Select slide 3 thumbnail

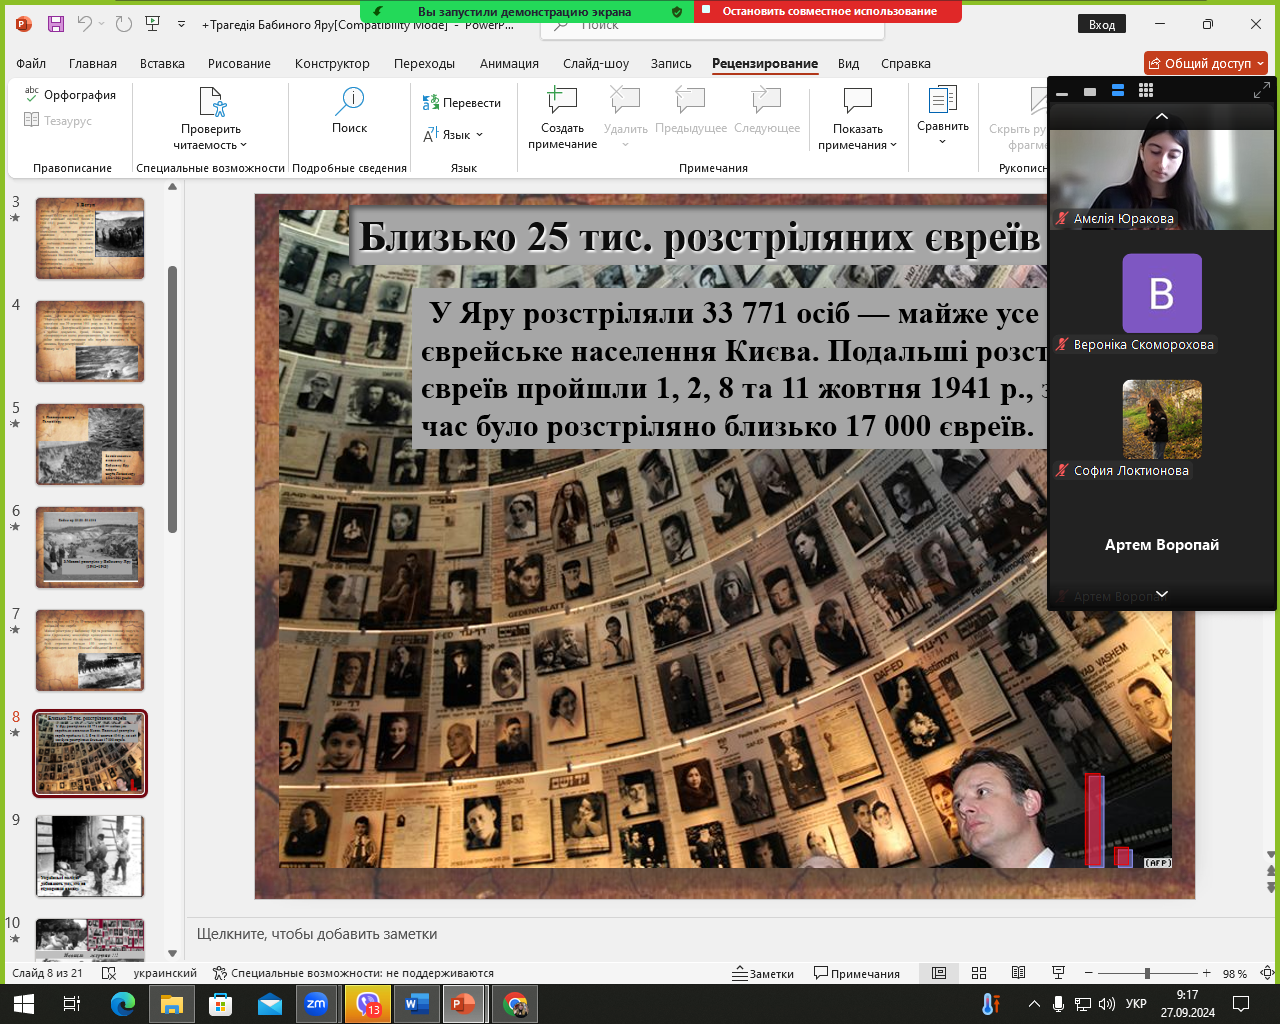[x=90, y=238]
